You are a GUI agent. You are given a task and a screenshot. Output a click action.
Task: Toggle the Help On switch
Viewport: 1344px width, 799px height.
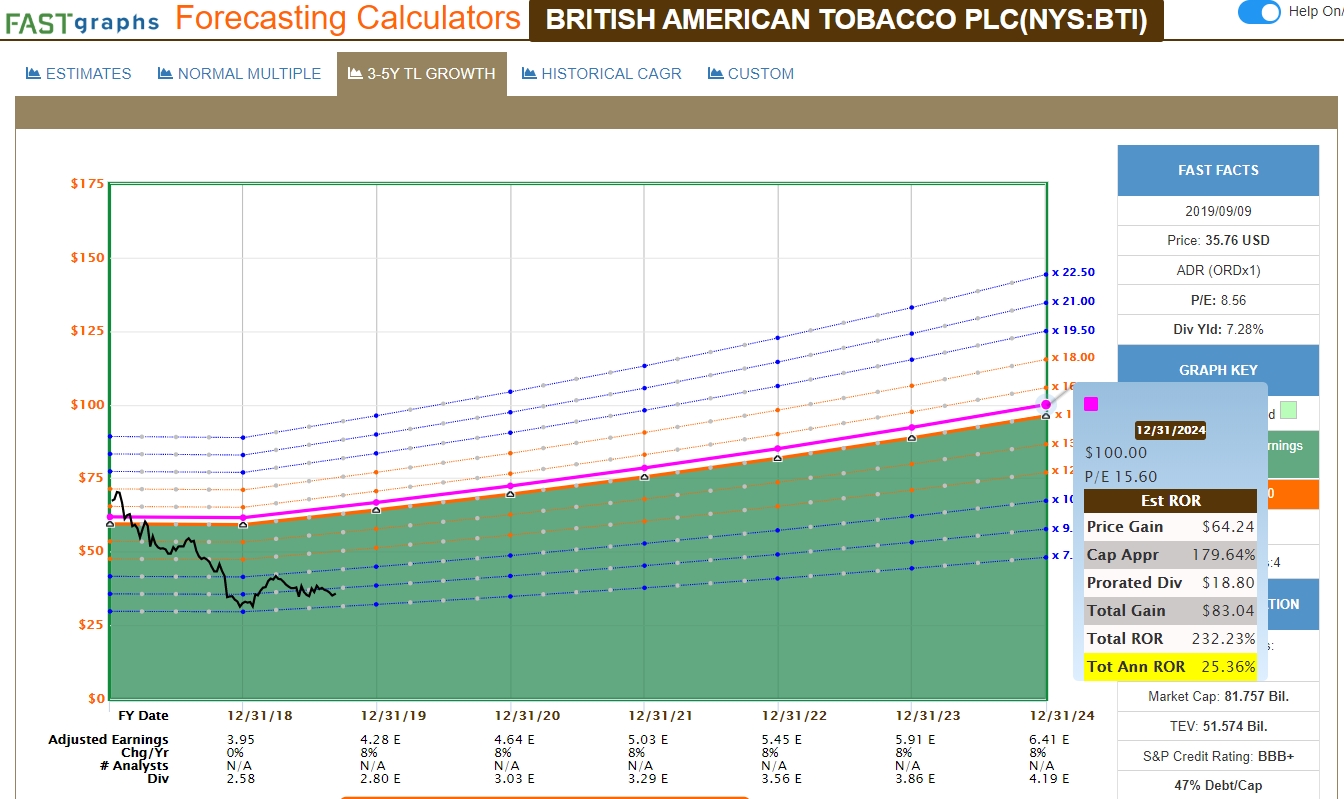tap(1259, 12)
